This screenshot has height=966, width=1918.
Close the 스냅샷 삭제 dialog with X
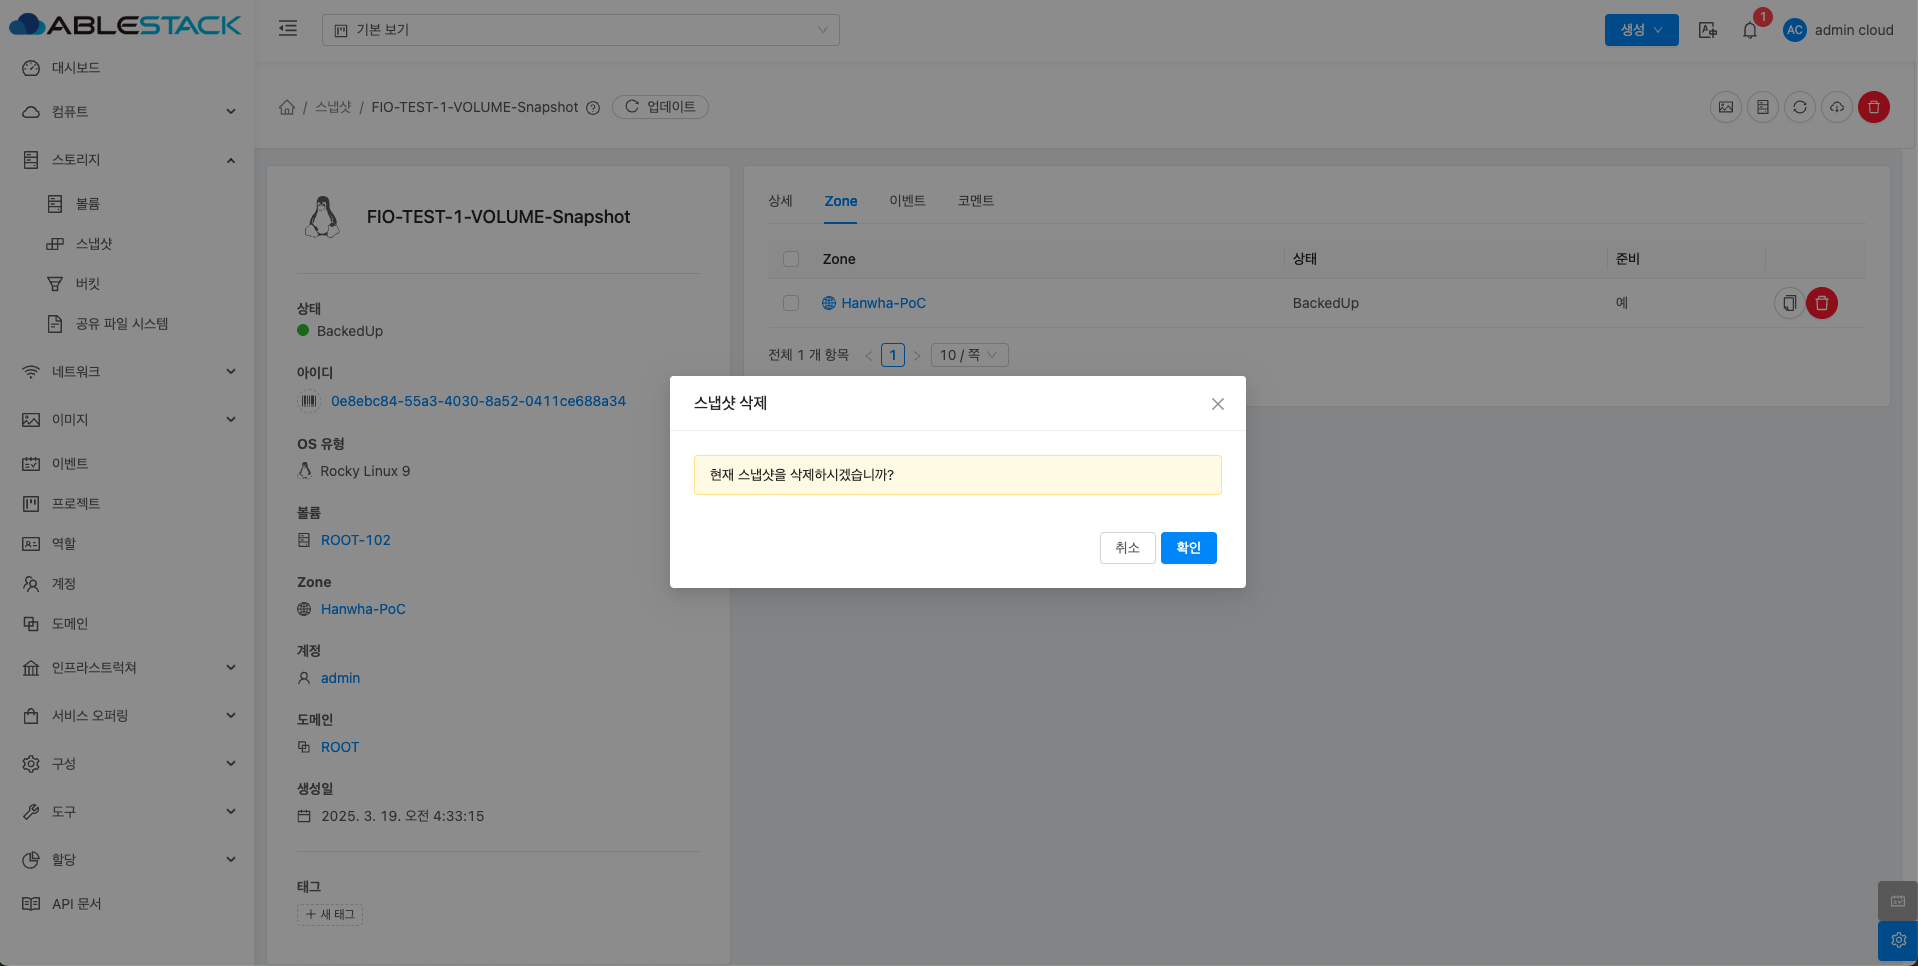pos(1217,404)
